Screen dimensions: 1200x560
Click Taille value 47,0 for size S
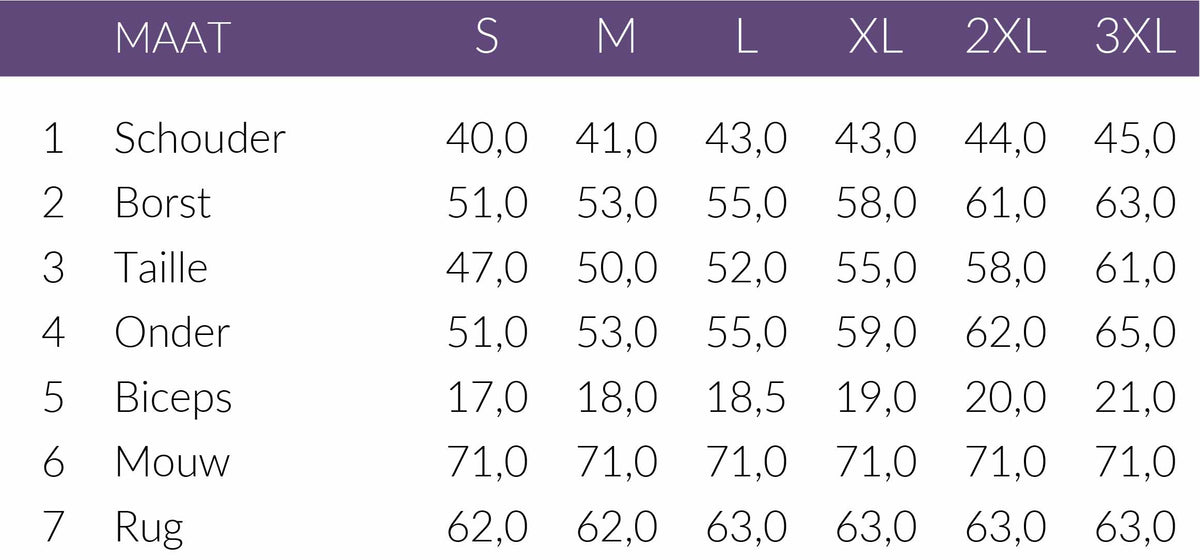point(487,268)
